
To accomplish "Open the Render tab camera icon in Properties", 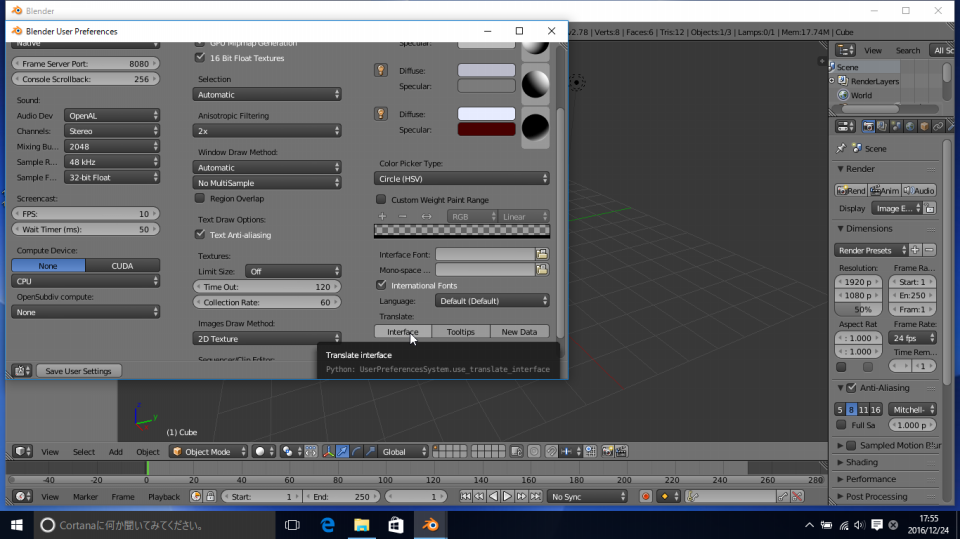I will [x=868, y=126].
